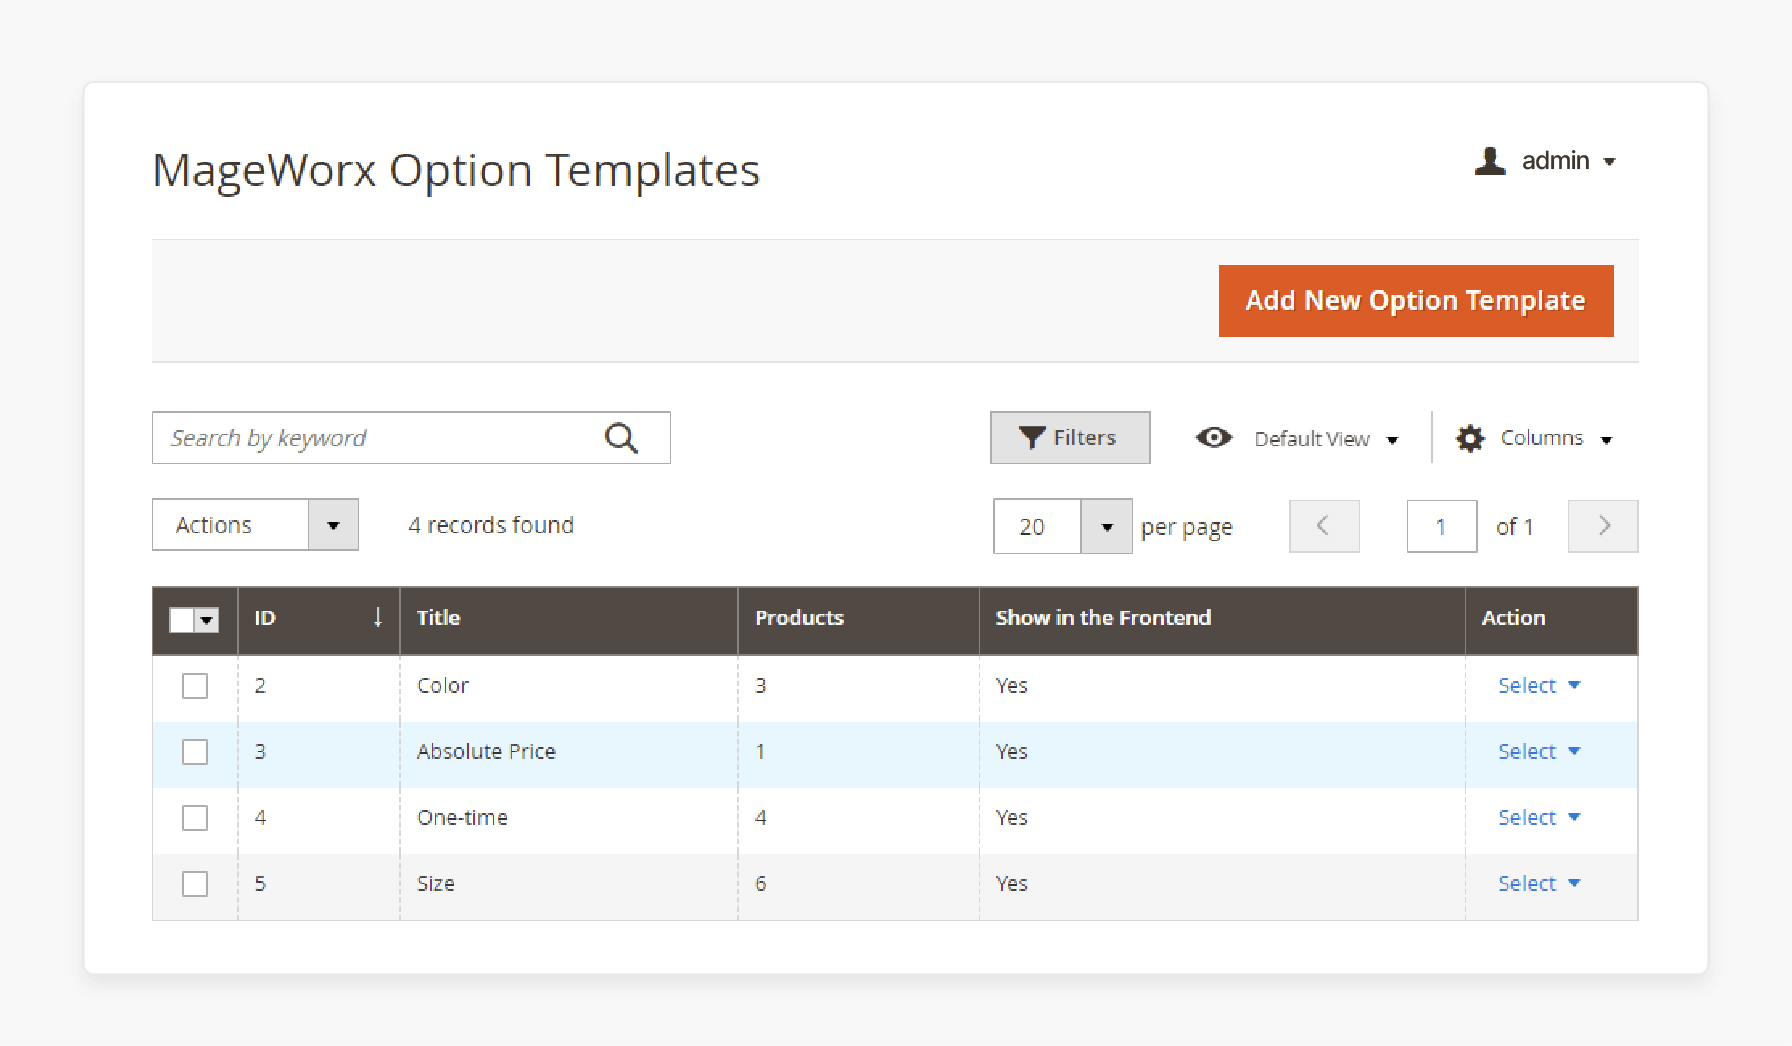Click Products value 6 in Size row
Screen dimensions: 1792x1046
click(761, 884)
